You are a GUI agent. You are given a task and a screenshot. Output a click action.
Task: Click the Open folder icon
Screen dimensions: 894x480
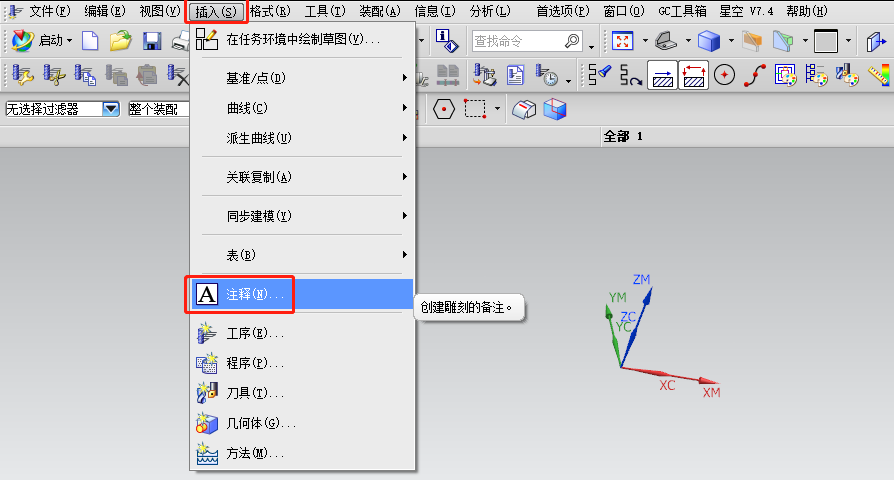[121, 41]
